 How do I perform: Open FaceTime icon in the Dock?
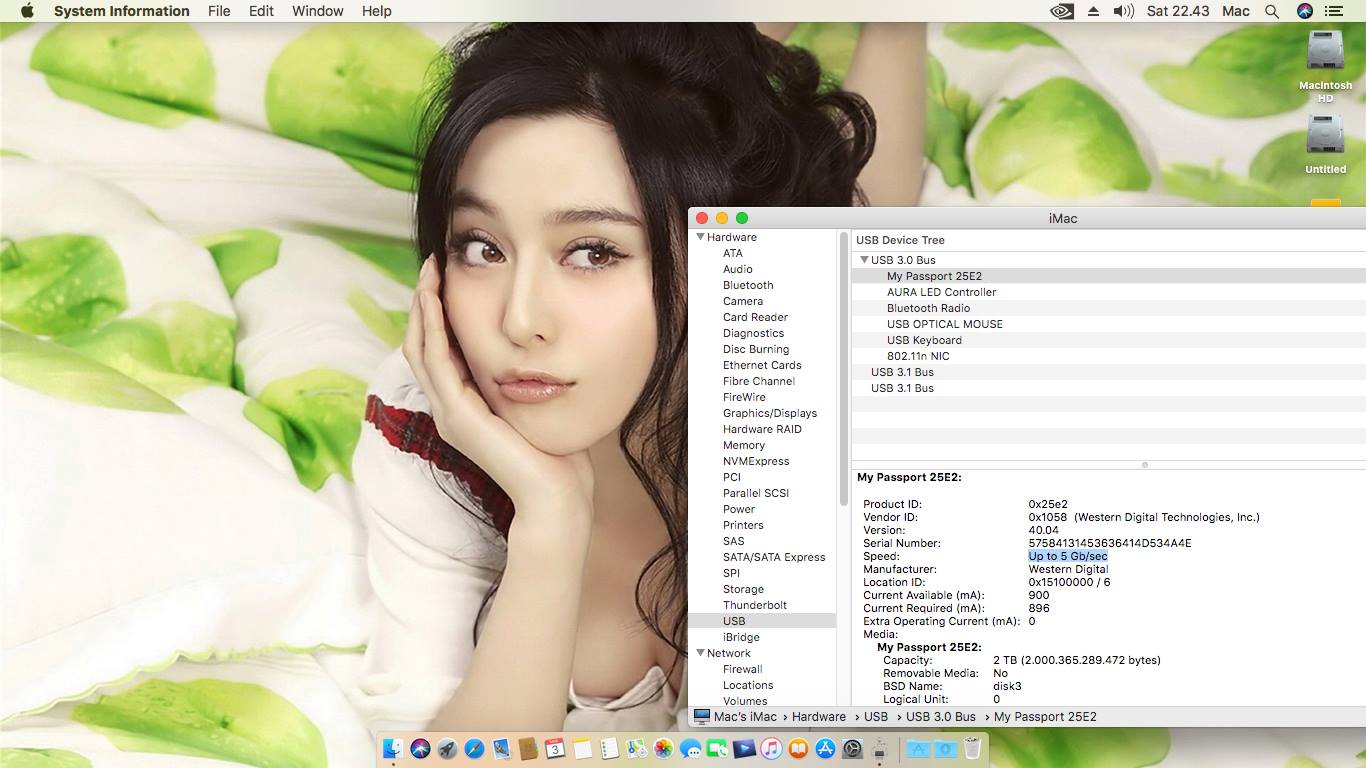tap(717, 748)
